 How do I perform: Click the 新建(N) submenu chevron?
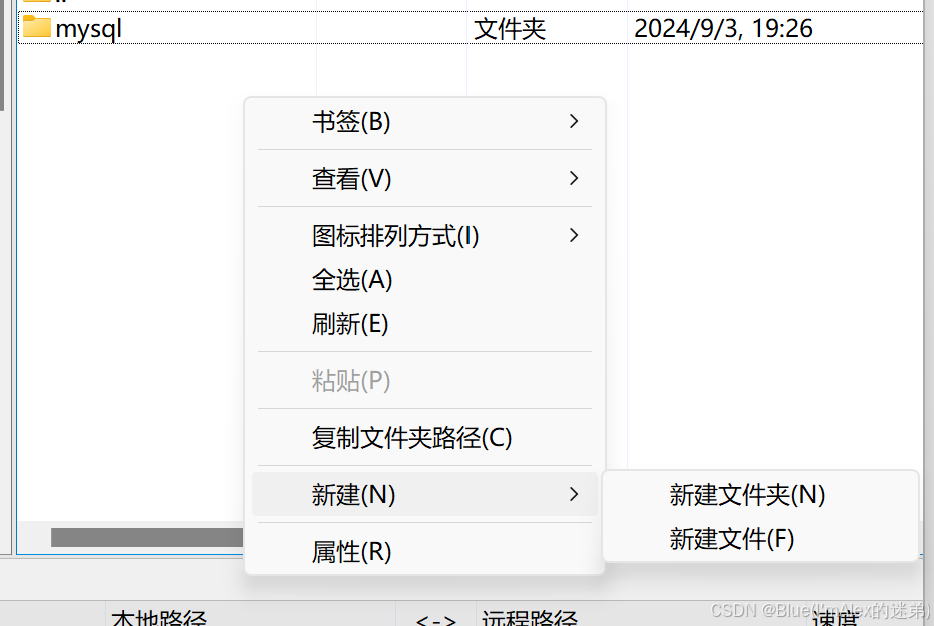click(574, 494)
